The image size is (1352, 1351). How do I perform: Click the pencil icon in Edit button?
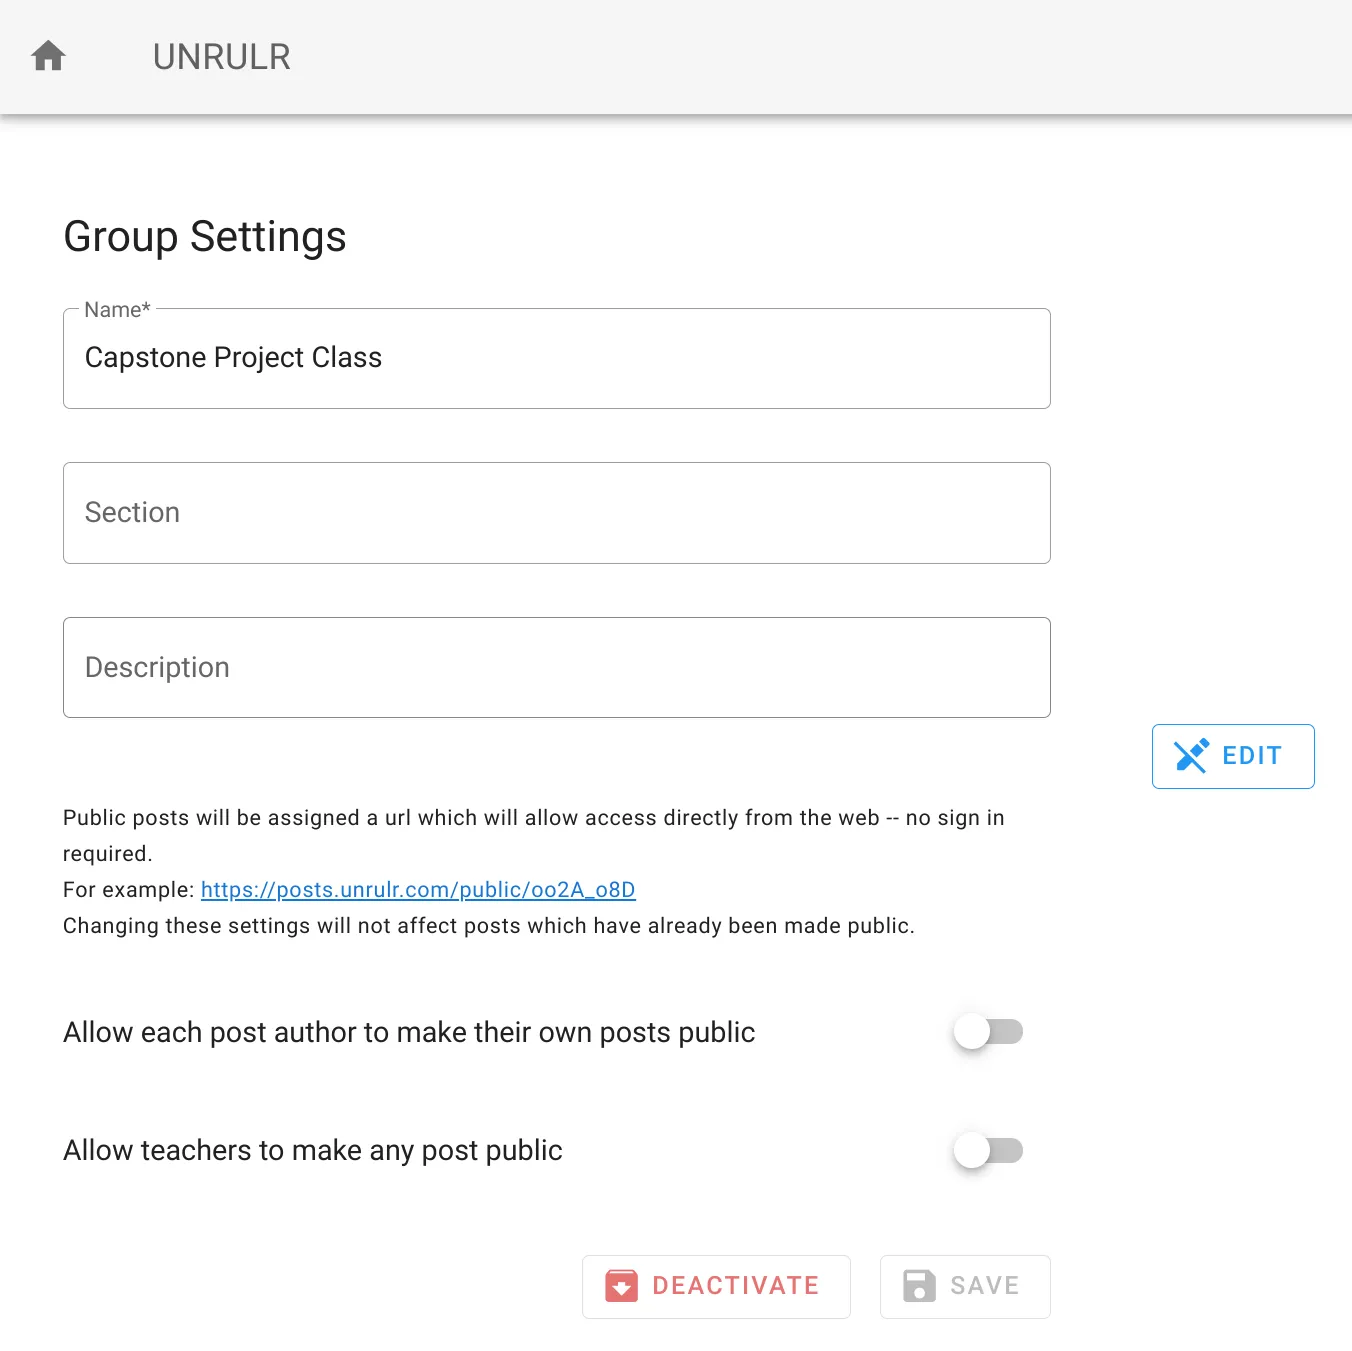(x=1191, y=756)
